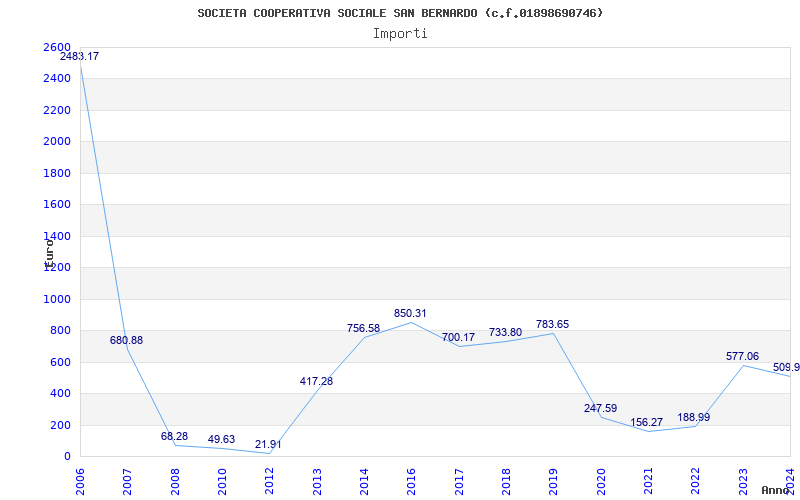Click the year 2020 axis label
The image size is (800, 500).
point(601,481)
